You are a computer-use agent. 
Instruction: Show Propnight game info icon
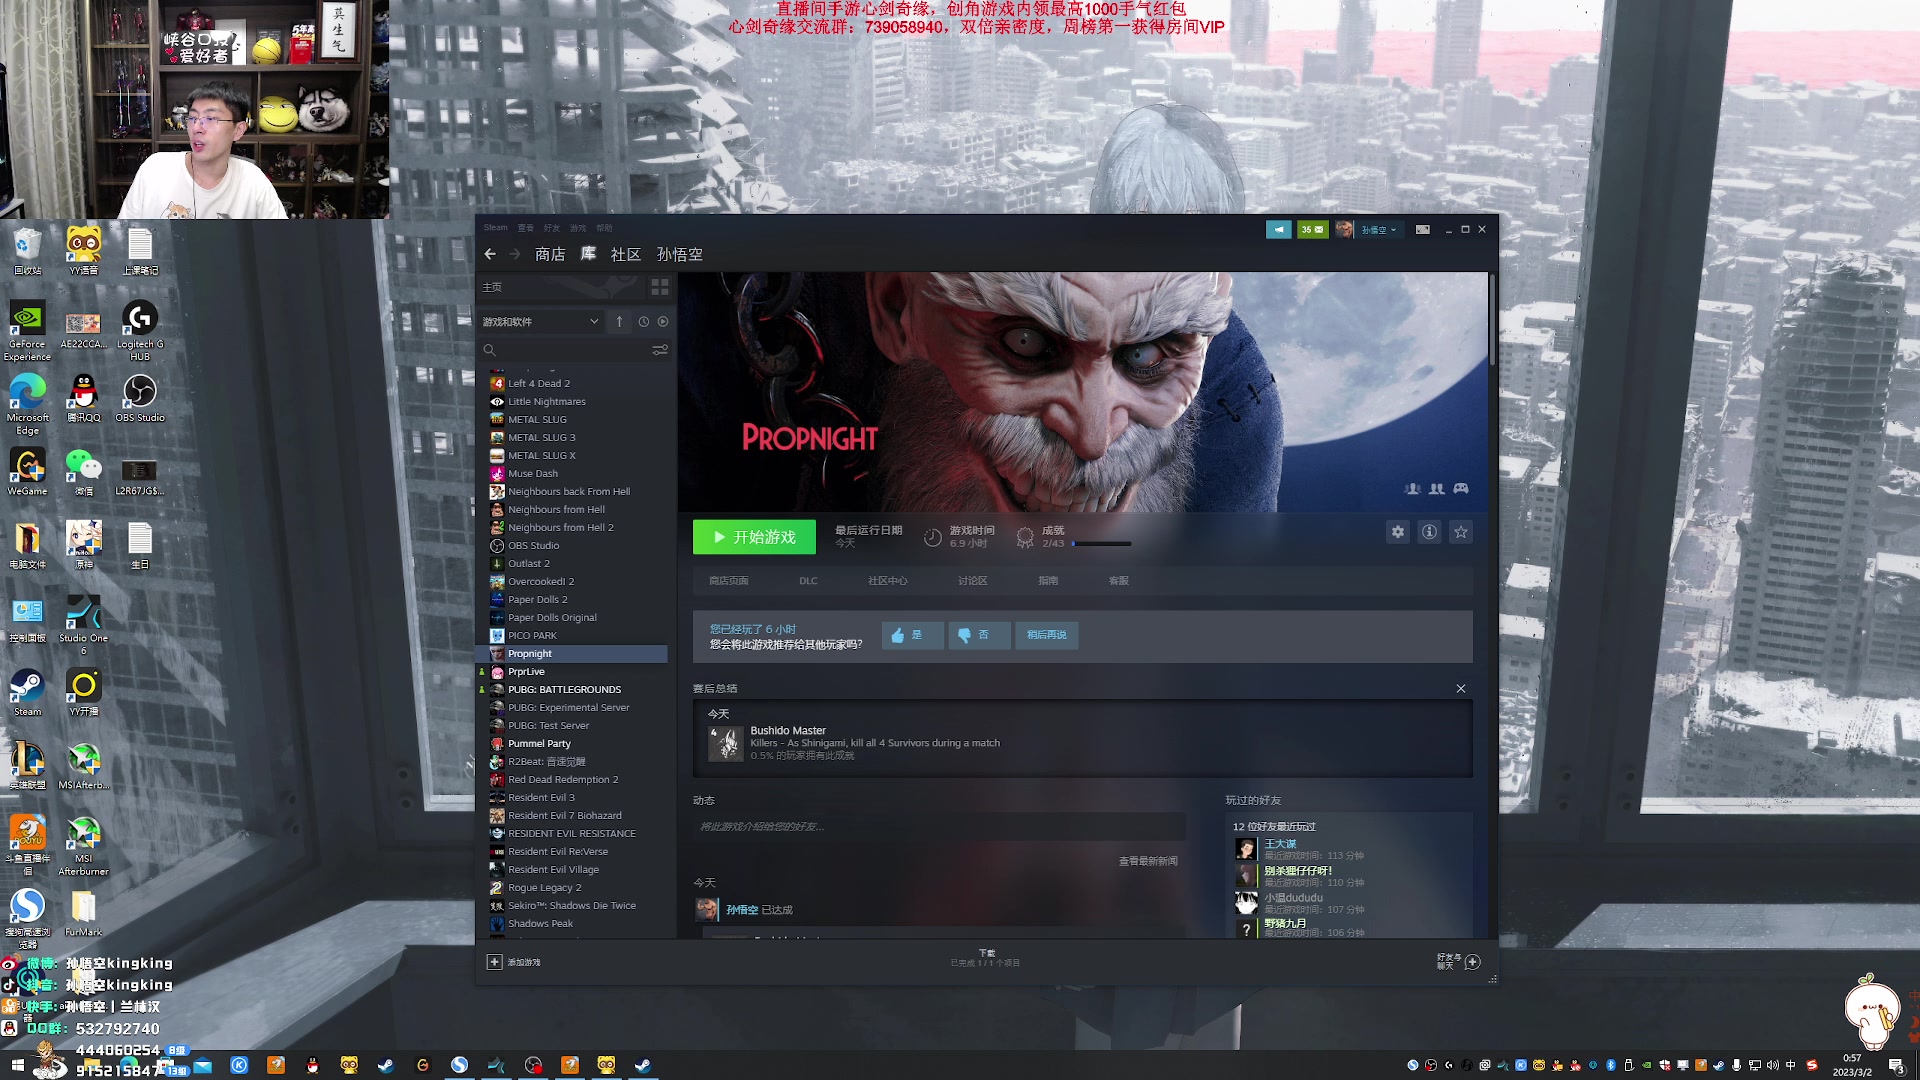pos(1430,532)
